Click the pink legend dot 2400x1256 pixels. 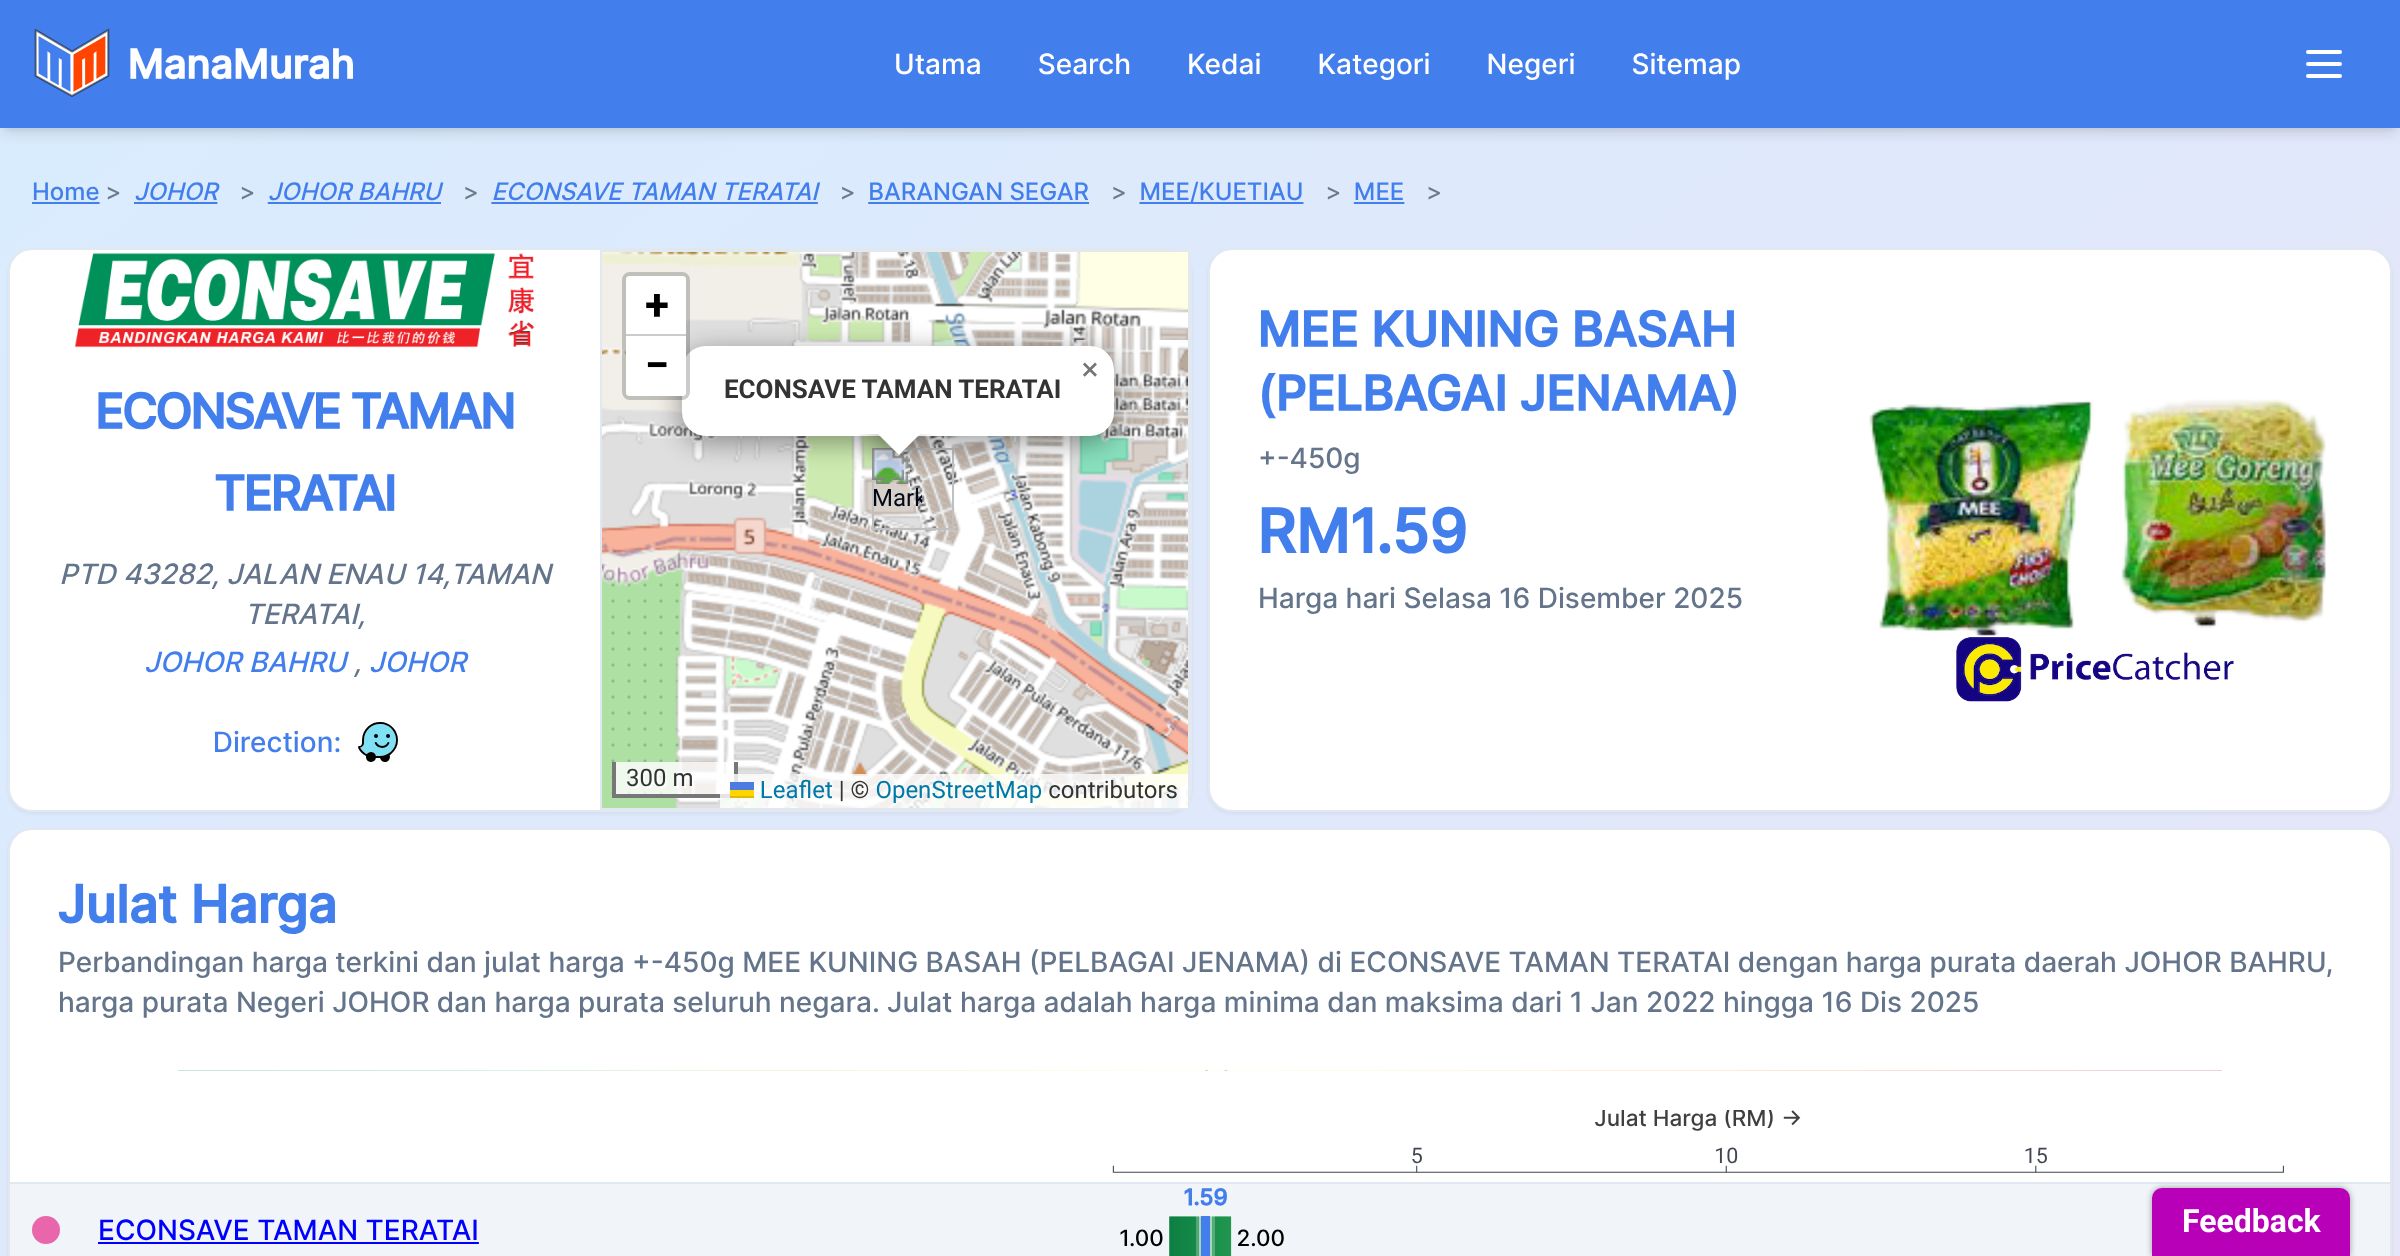click(46, 1229)
